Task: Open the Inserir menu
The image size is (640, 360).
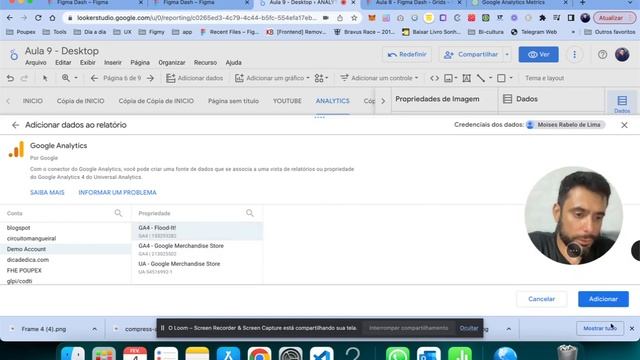Action: 113,62
